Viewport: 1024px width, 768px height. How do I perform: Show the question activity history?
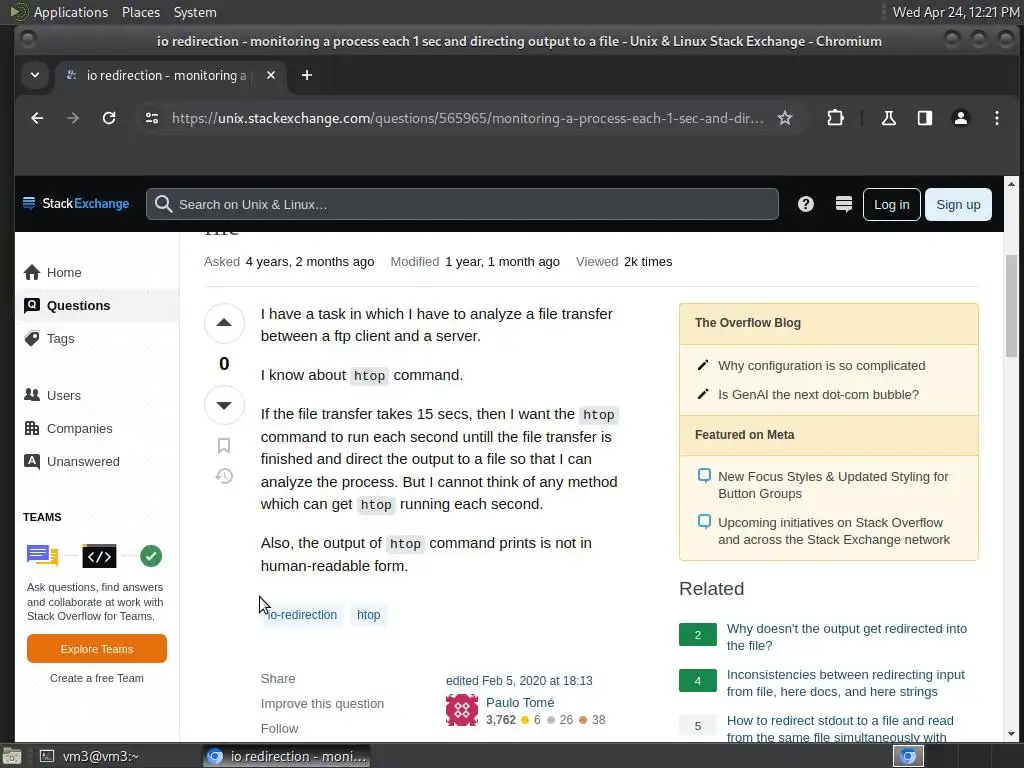coord(224,475)
